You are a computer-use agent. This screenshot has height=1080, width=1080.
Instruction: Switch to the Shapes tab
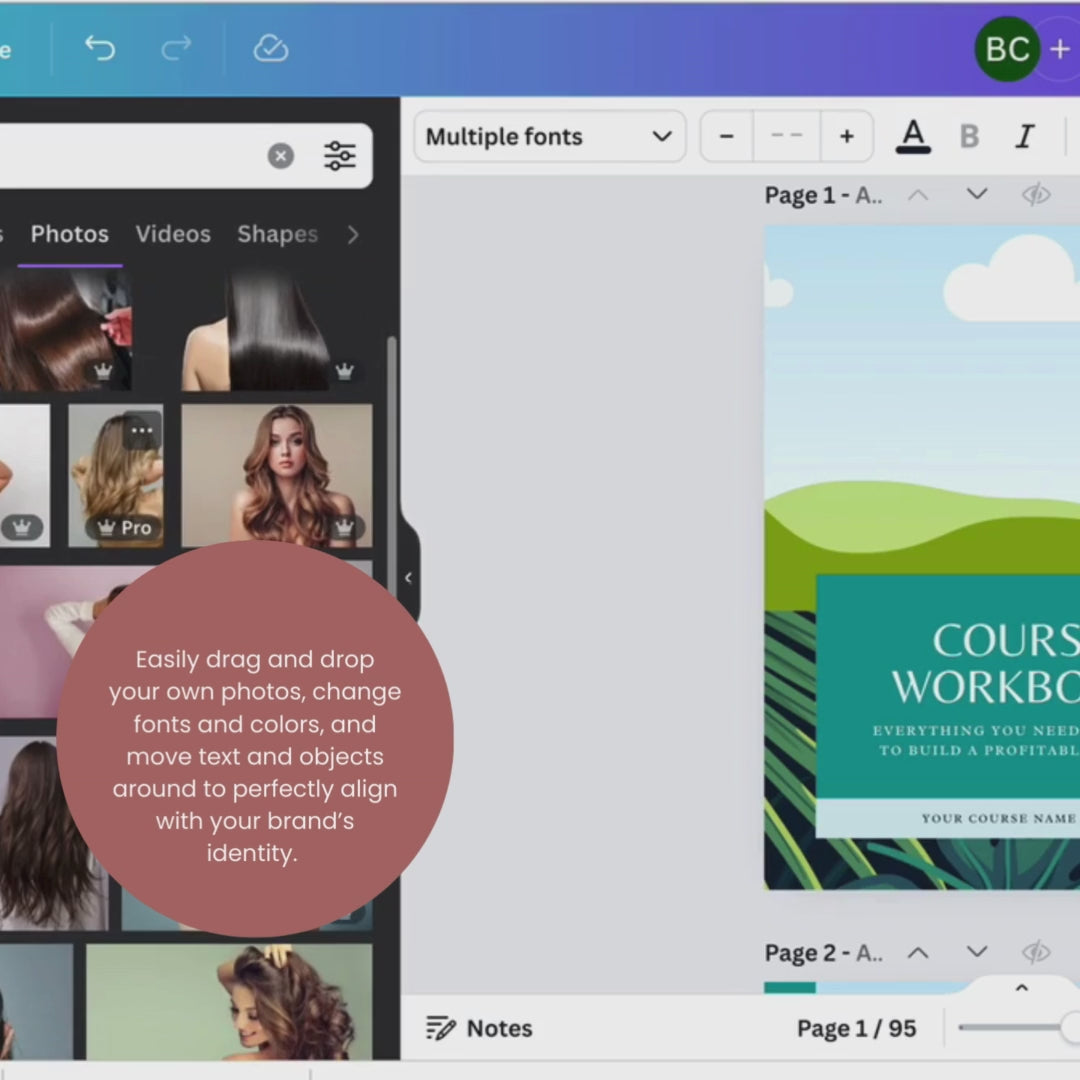click(x=277, y=234)
